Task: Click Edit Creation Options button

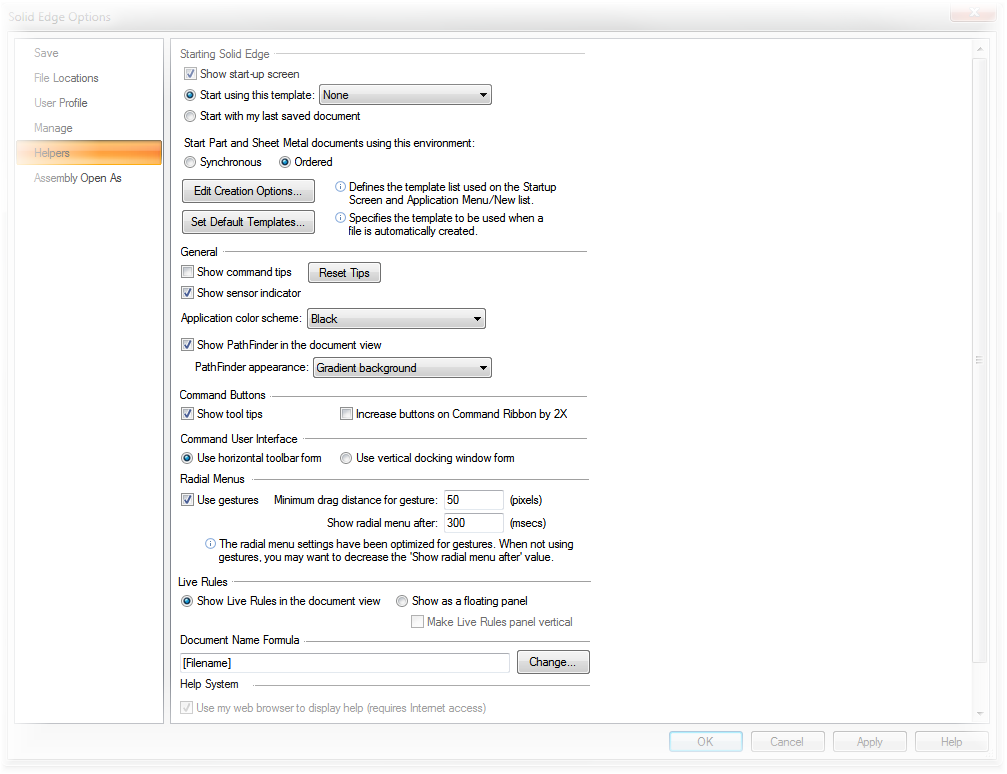Action: tap(248, 191)
